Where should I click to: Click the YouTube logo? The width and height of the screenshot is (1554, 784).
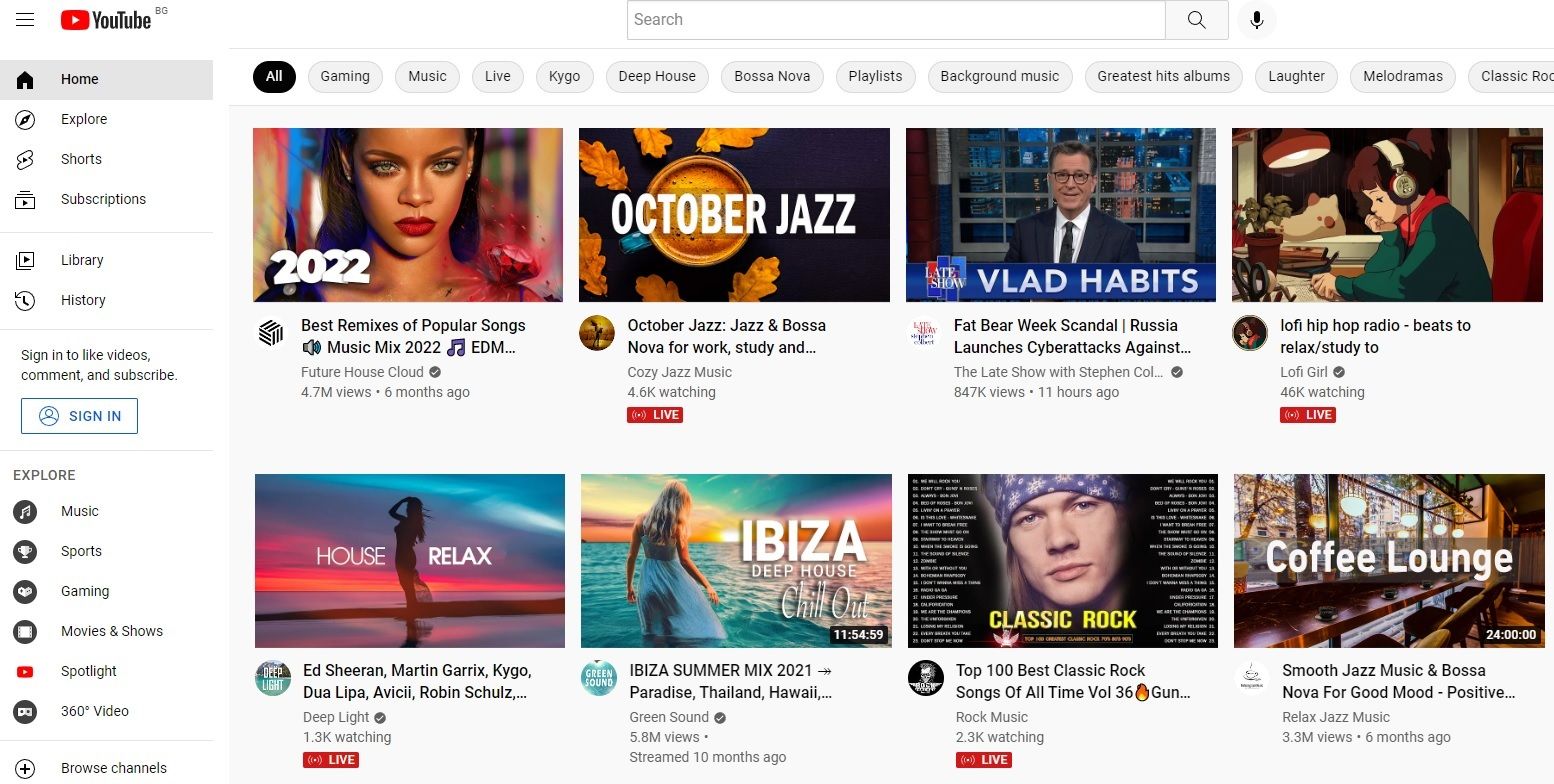point(106,20)
